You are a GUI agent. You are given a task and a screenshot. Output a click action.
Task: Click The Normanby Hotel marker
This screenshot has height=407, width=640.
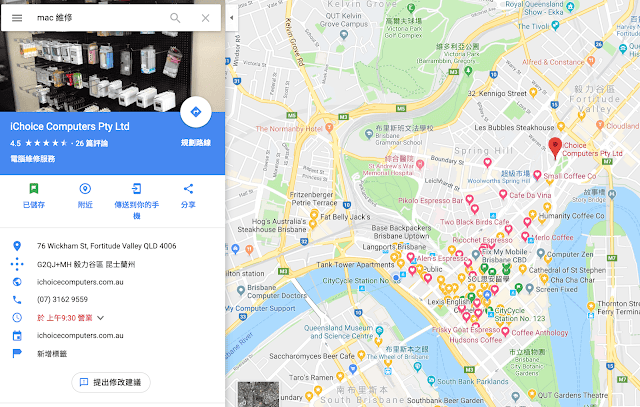[329, 128]
